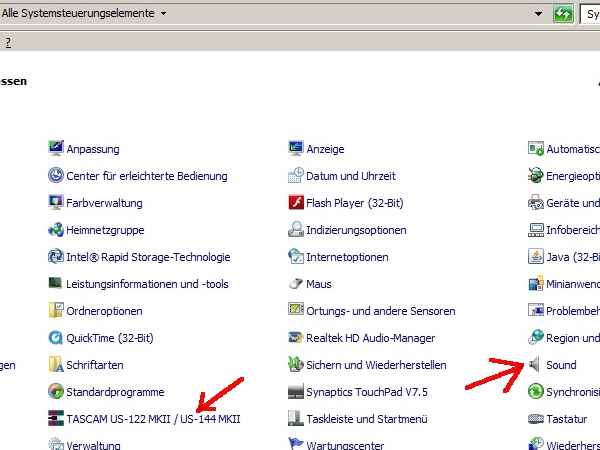
Task: Expand the Alle Systemsteuerungselemente breadcrumb arrow
Action: (x=163, y=13)
